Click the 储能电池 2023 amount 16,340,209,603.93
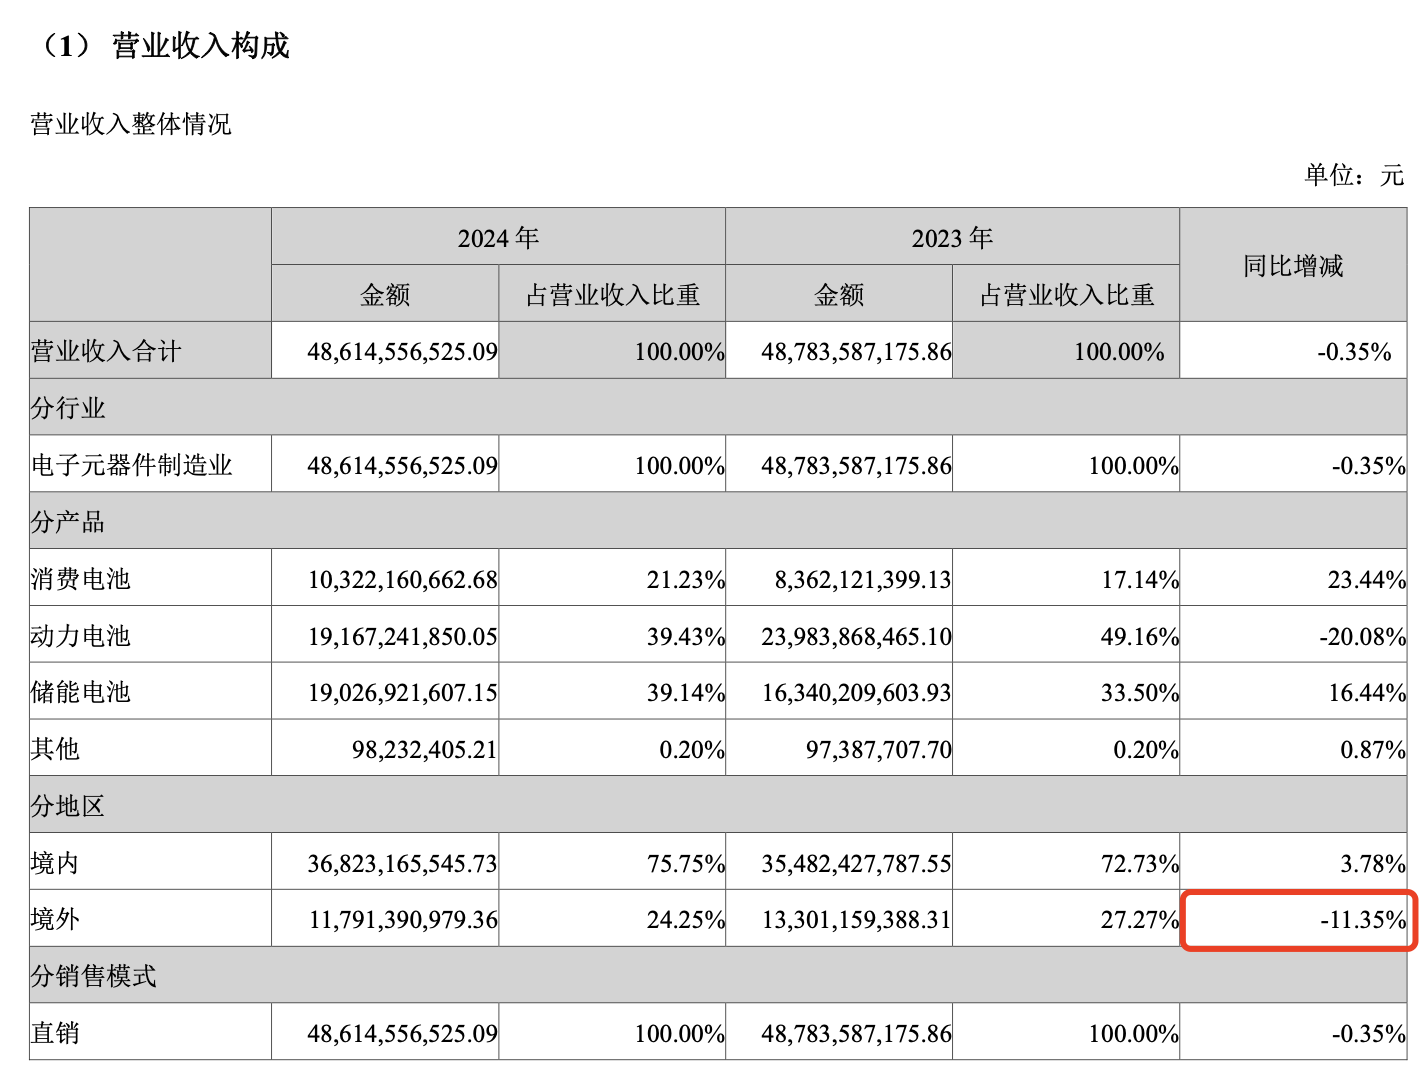 pos(856,693)
